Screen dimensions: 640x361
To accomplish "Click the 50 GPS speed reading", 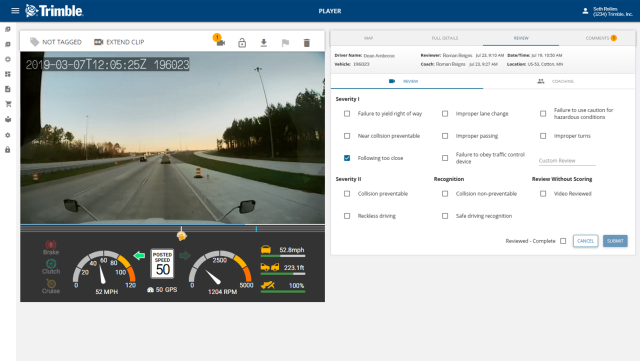I will [x=162, y=290].
